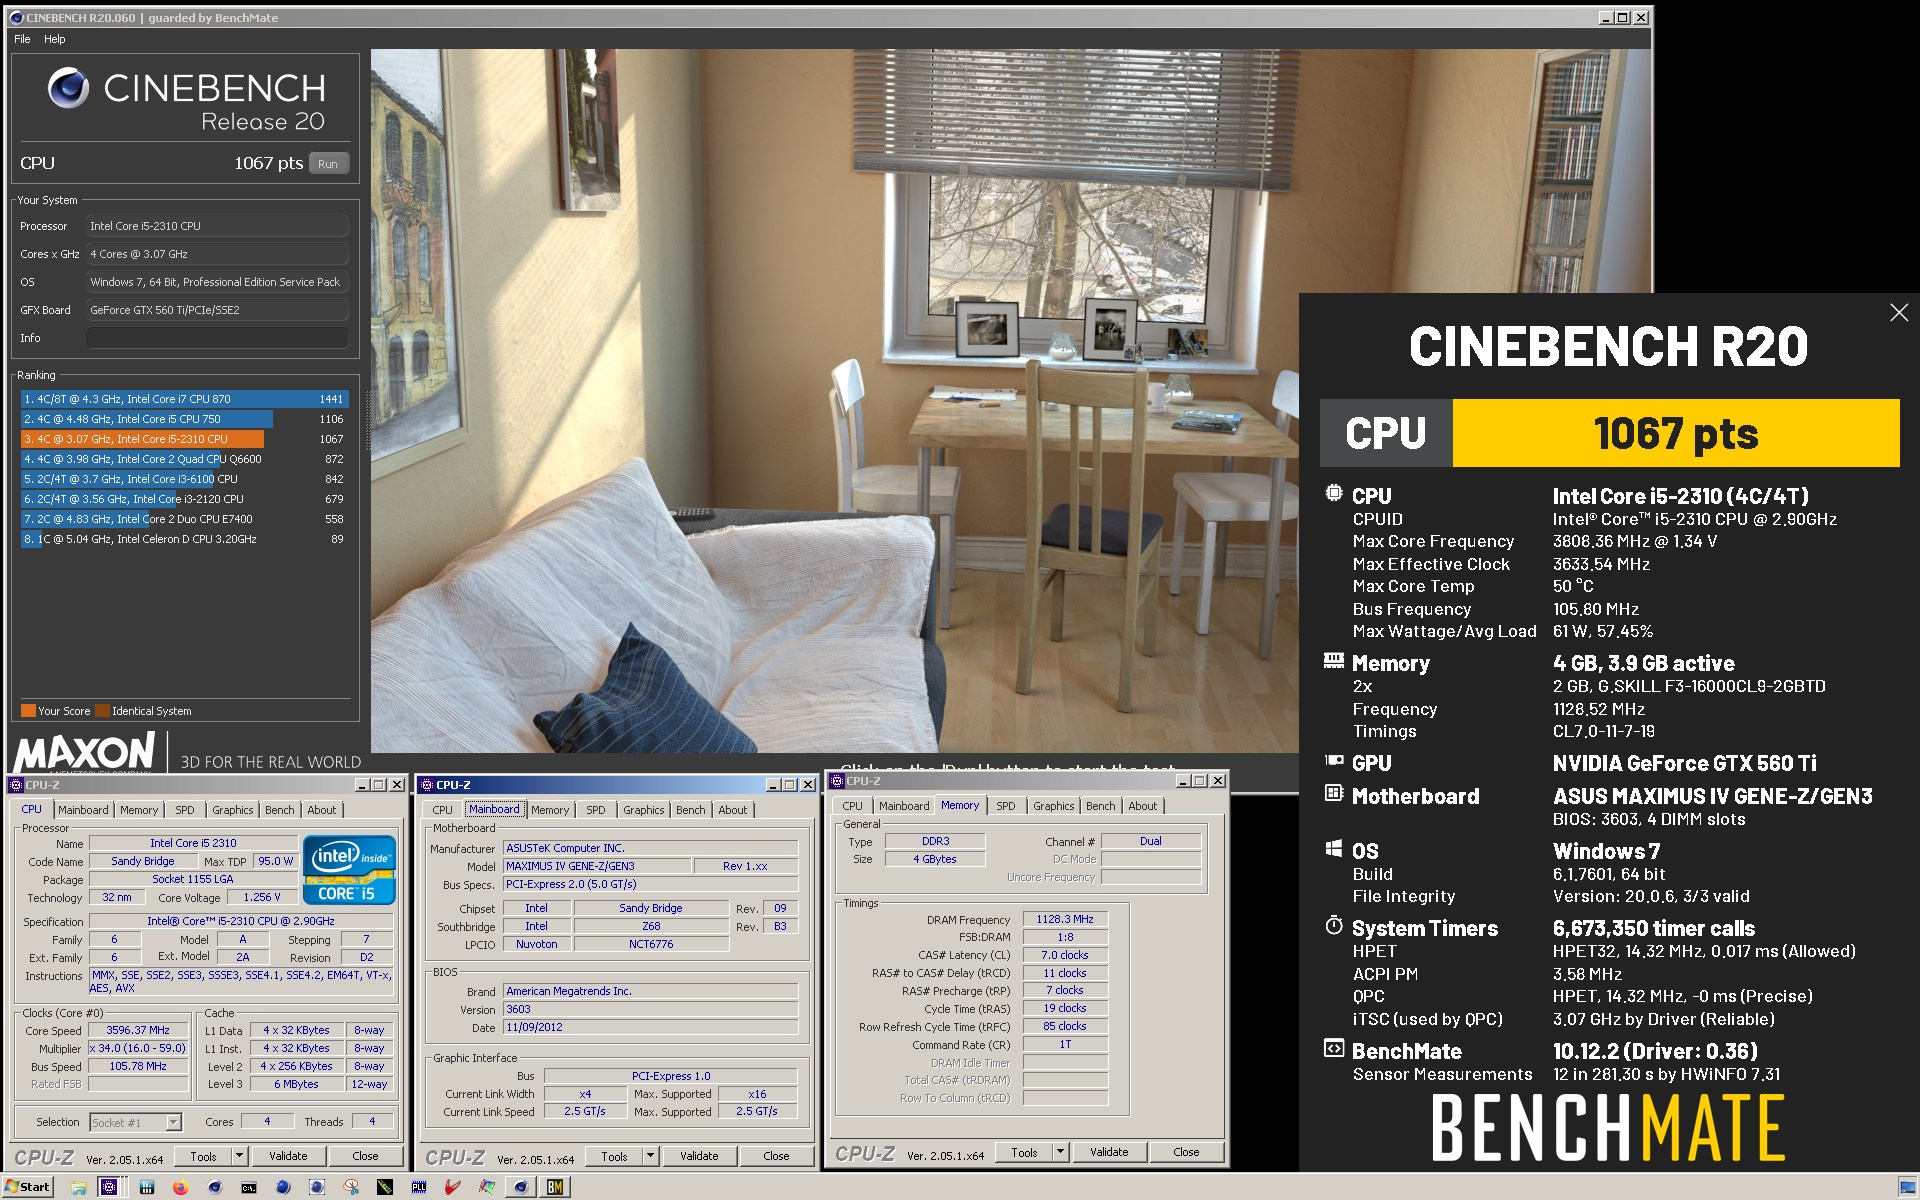The height and width of the screenshot is (1200, 1920).
Task: Open Graphics tab in left CPU-Z window
Action: pos(233,810)
